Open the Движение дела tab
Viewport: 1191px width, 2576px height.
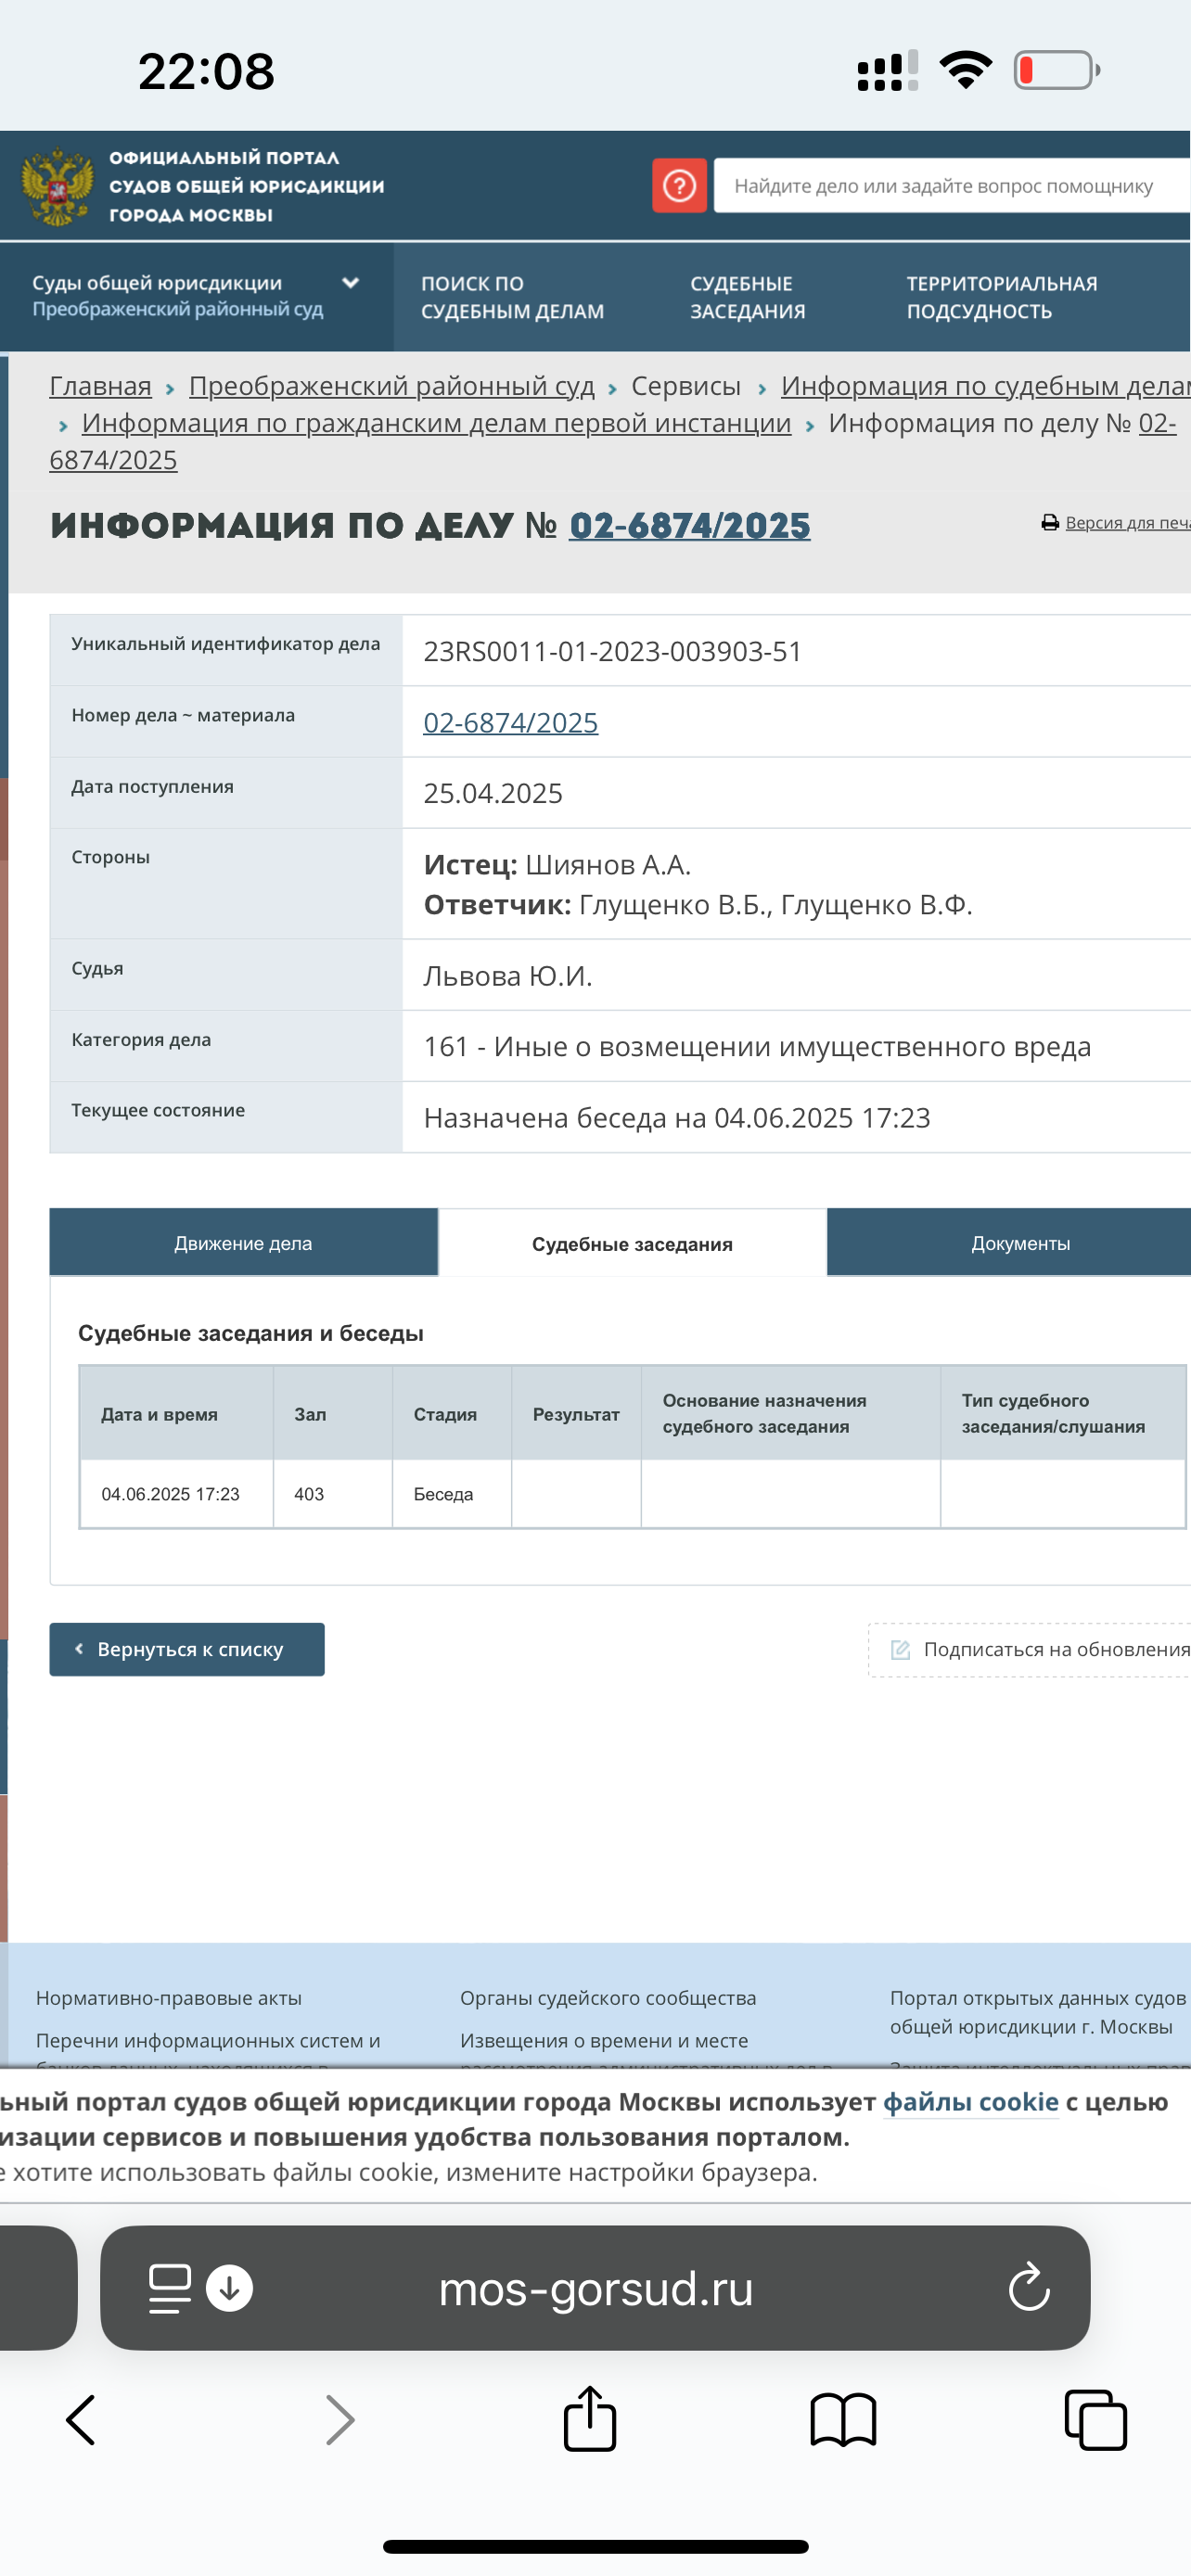[243, 1243]
